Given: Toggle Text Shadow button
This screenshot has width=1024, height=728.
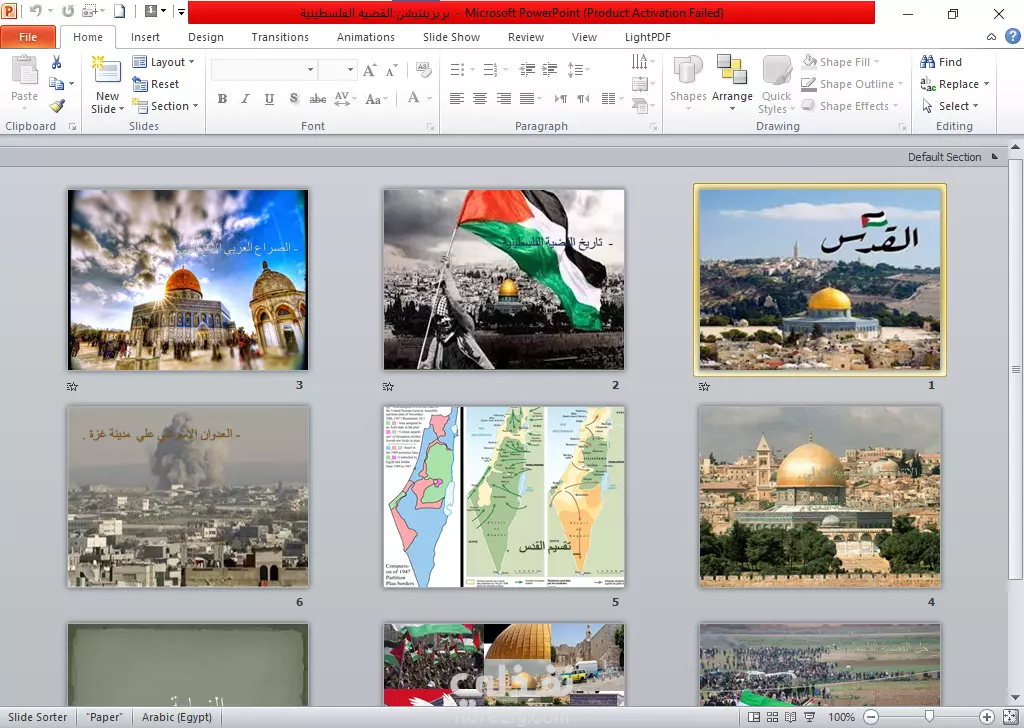Looking at the screenshot, I should pyautogui.click(x=294, y=99).
